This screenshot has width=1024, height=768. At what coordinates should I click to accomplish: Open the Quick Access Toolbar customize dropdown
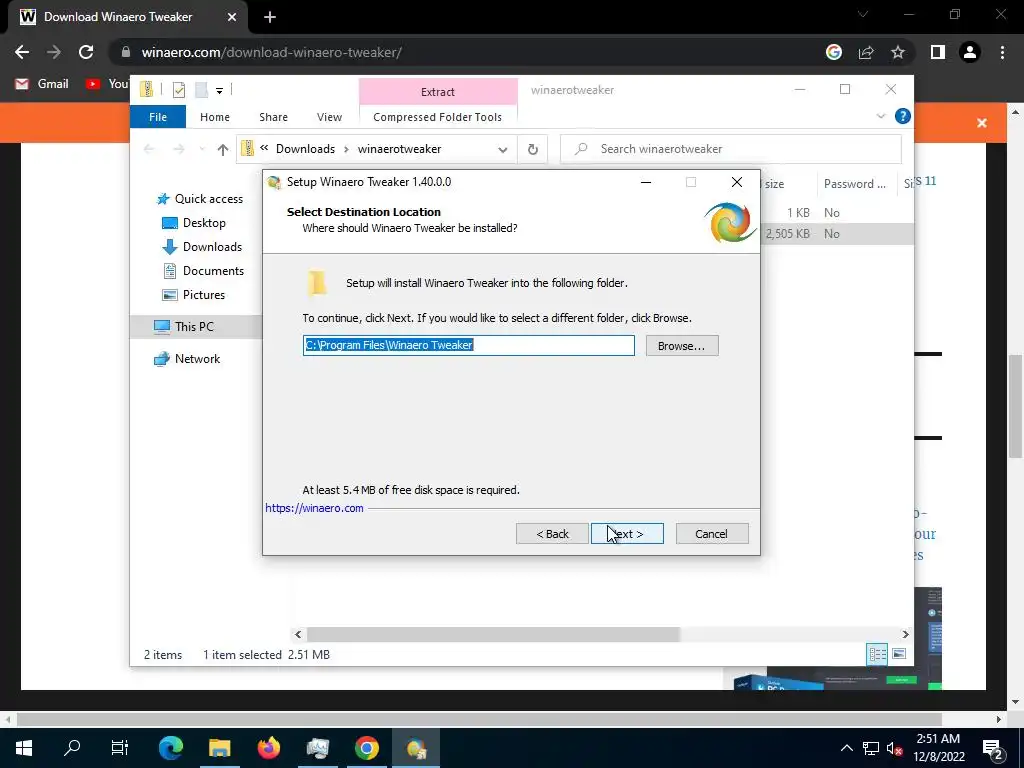coord(219,90)
